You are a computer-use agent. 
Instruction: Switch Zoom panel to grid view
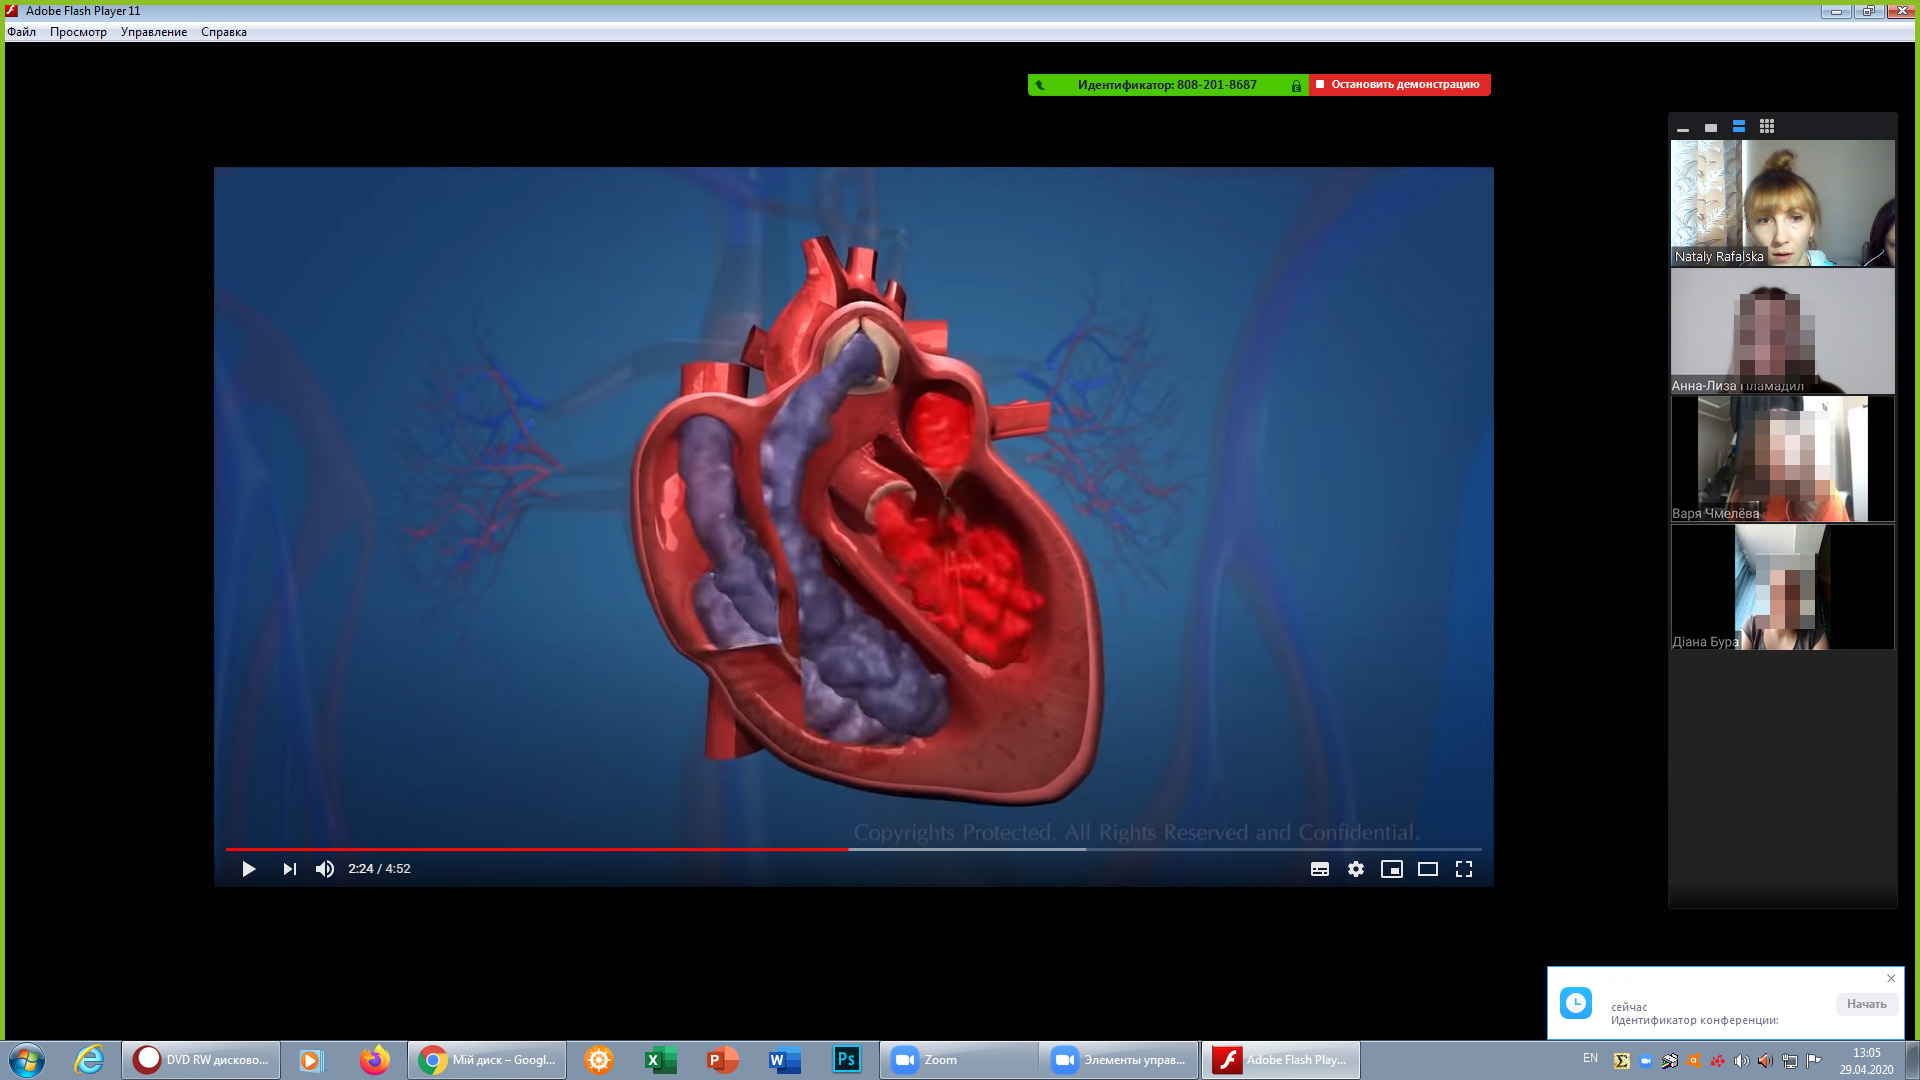pyautogui.click(x=1767, y=127)
